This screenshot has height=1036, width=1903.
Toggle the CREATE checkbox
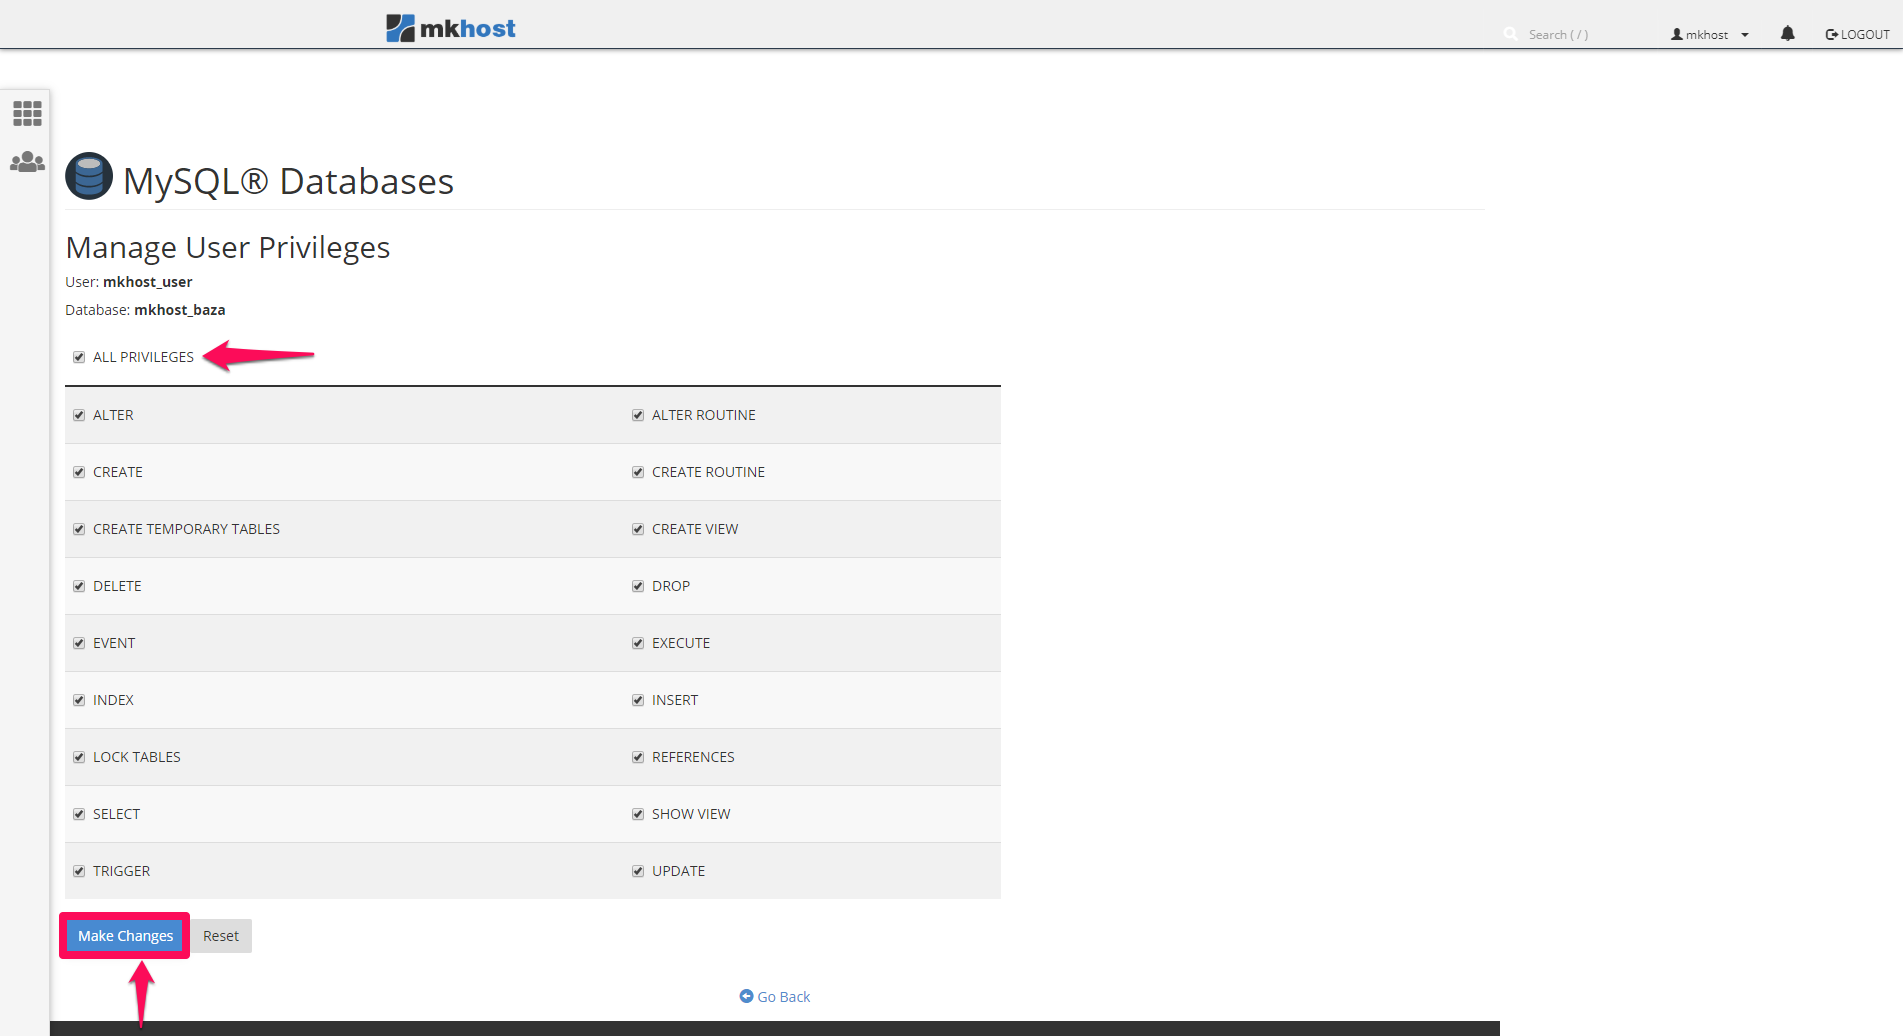tap(79, 472)
